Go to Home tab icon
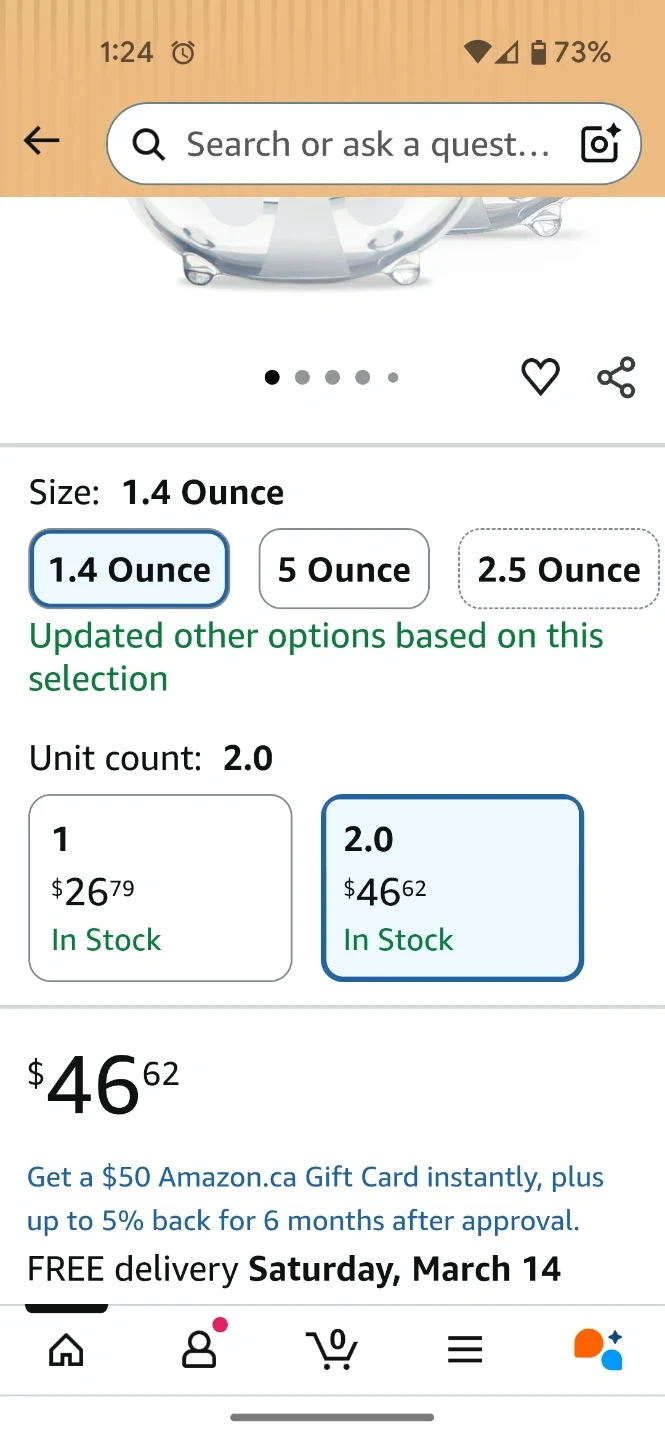The image size is (665, 1440). click(x=67, y=1350)
